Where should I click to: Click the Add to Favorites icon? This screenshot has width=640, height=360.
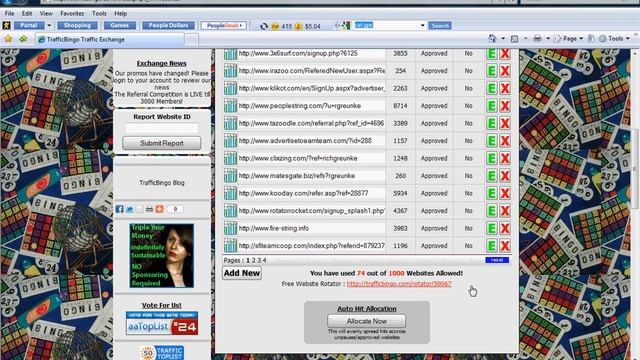pyautogui.click(x=23, y=39)
